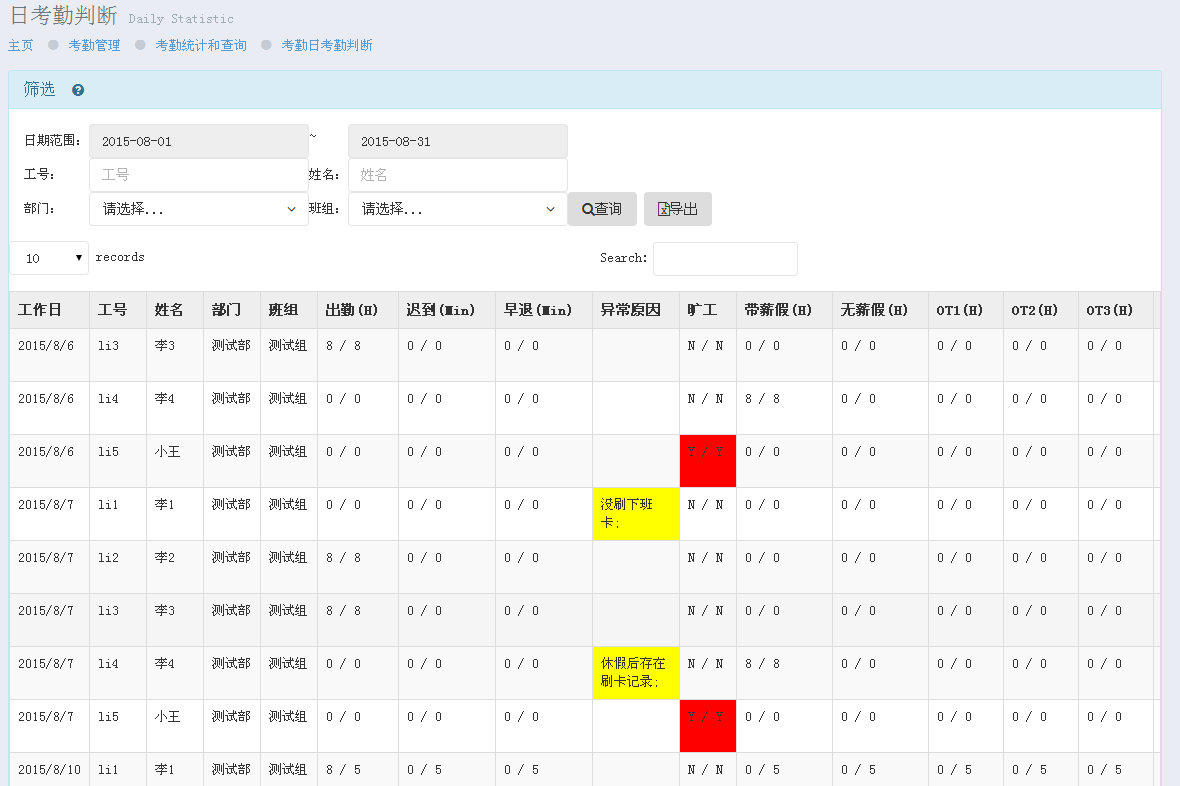1180x786 pixels.
Task: Click the 筛选 panel title
Action: [39, 90]
